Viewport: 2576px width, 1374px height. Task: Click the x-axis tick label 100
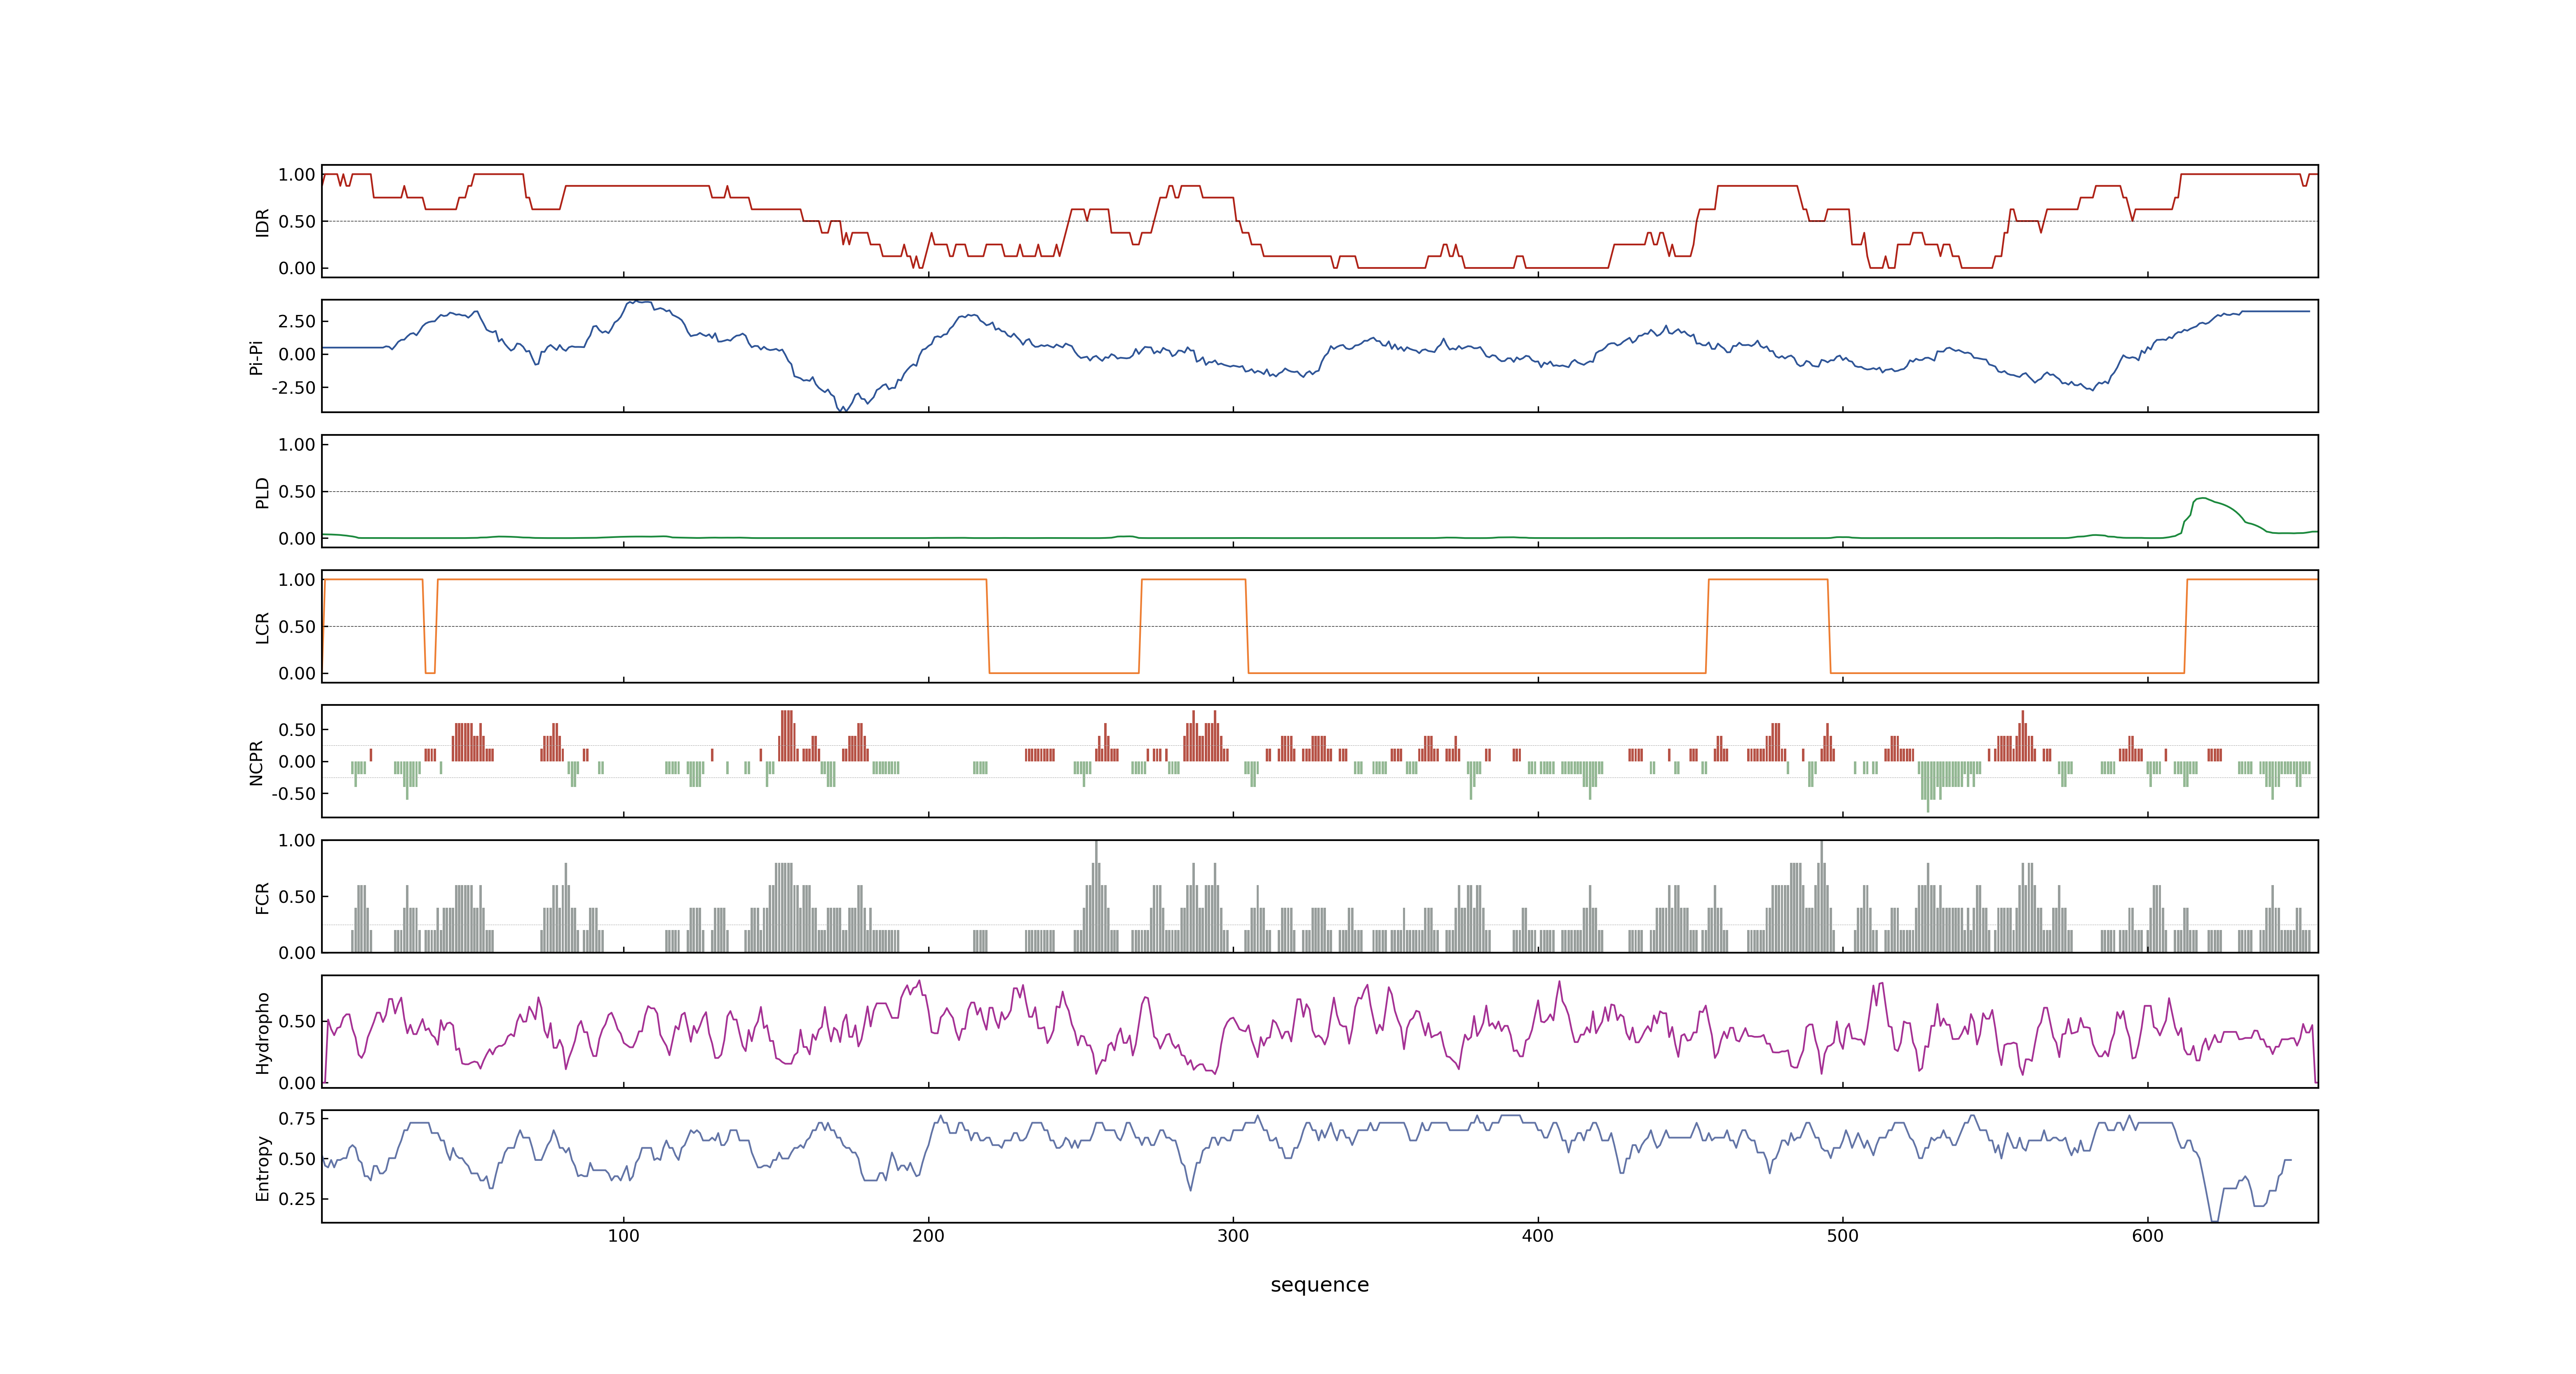624,1236
